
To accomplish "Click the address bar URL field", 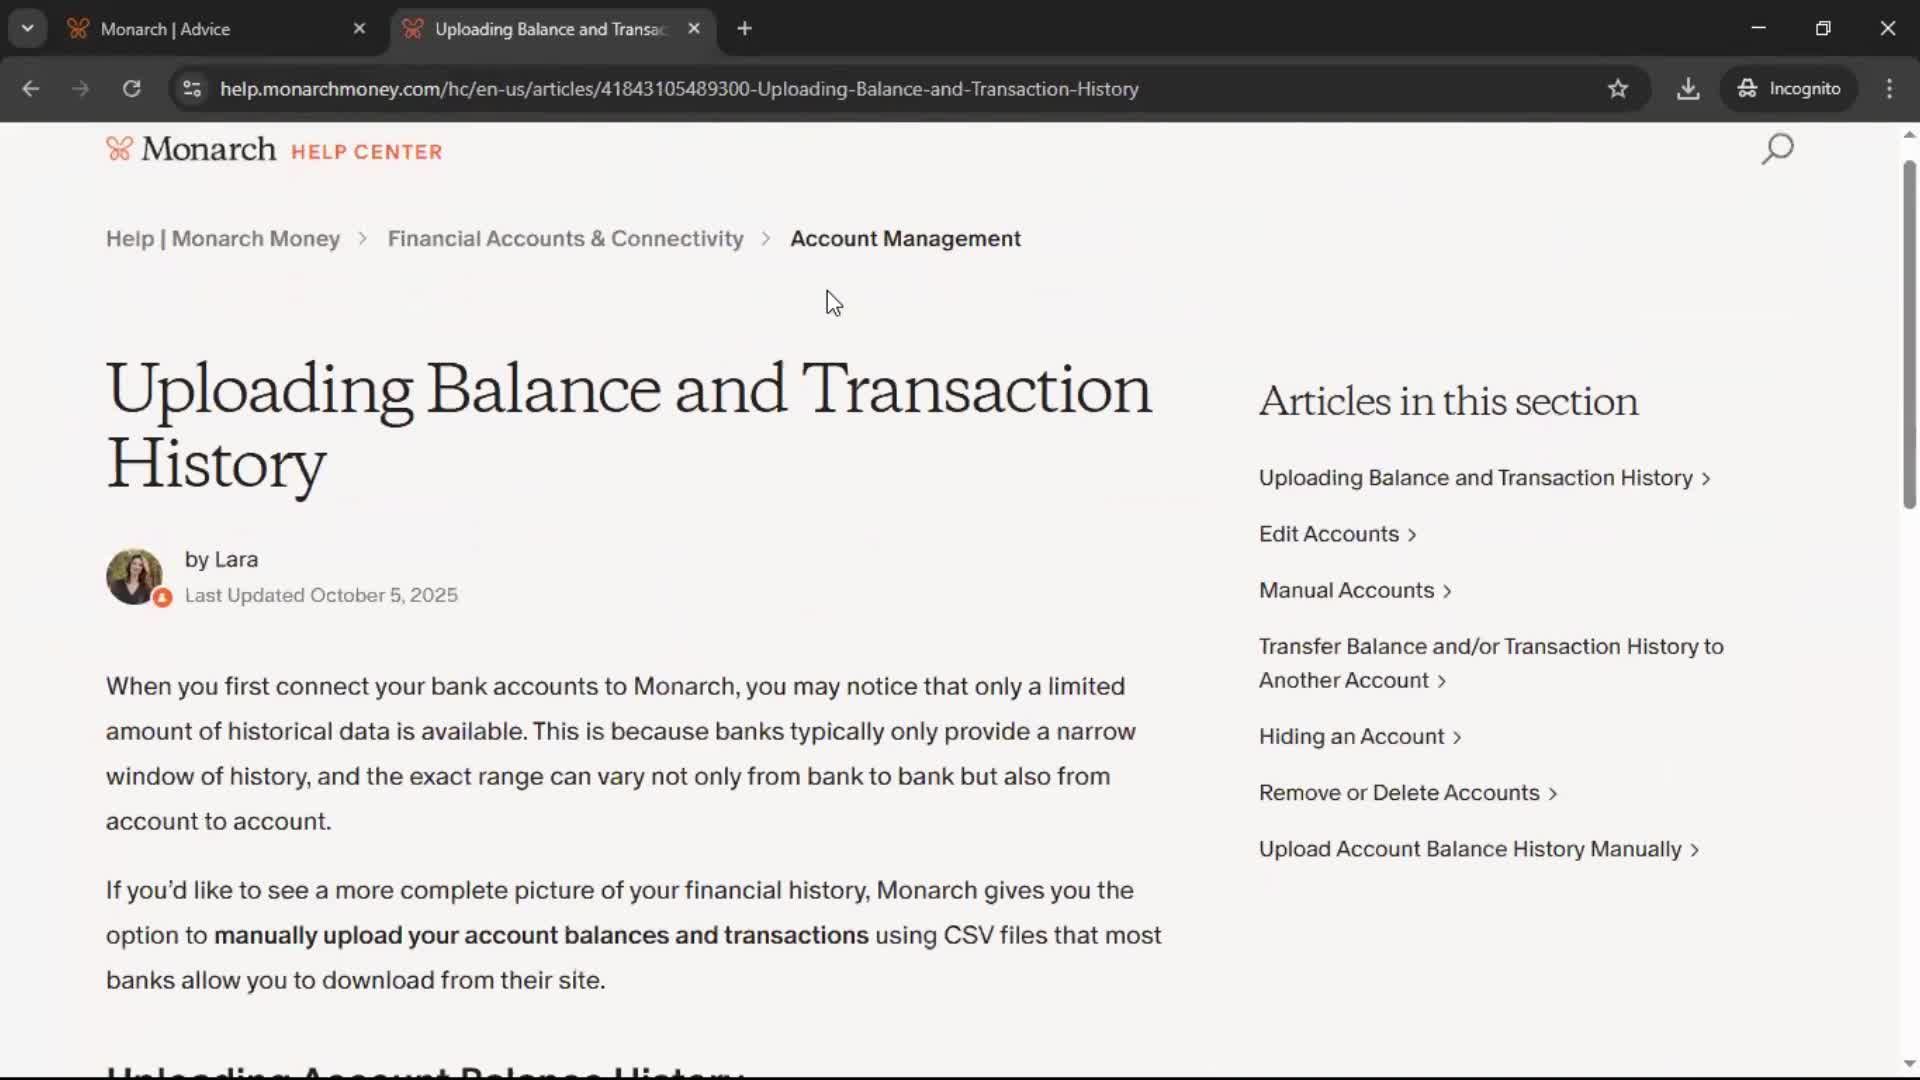I will pos(680,89).
